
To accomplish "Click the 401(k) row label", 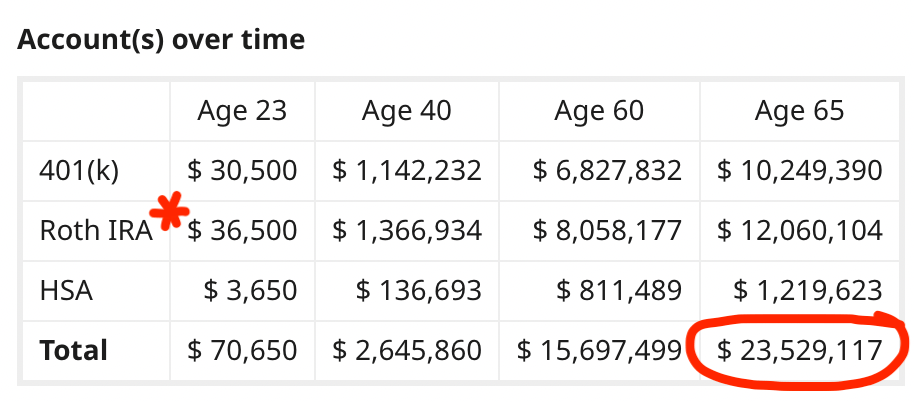I will (79, 171).
